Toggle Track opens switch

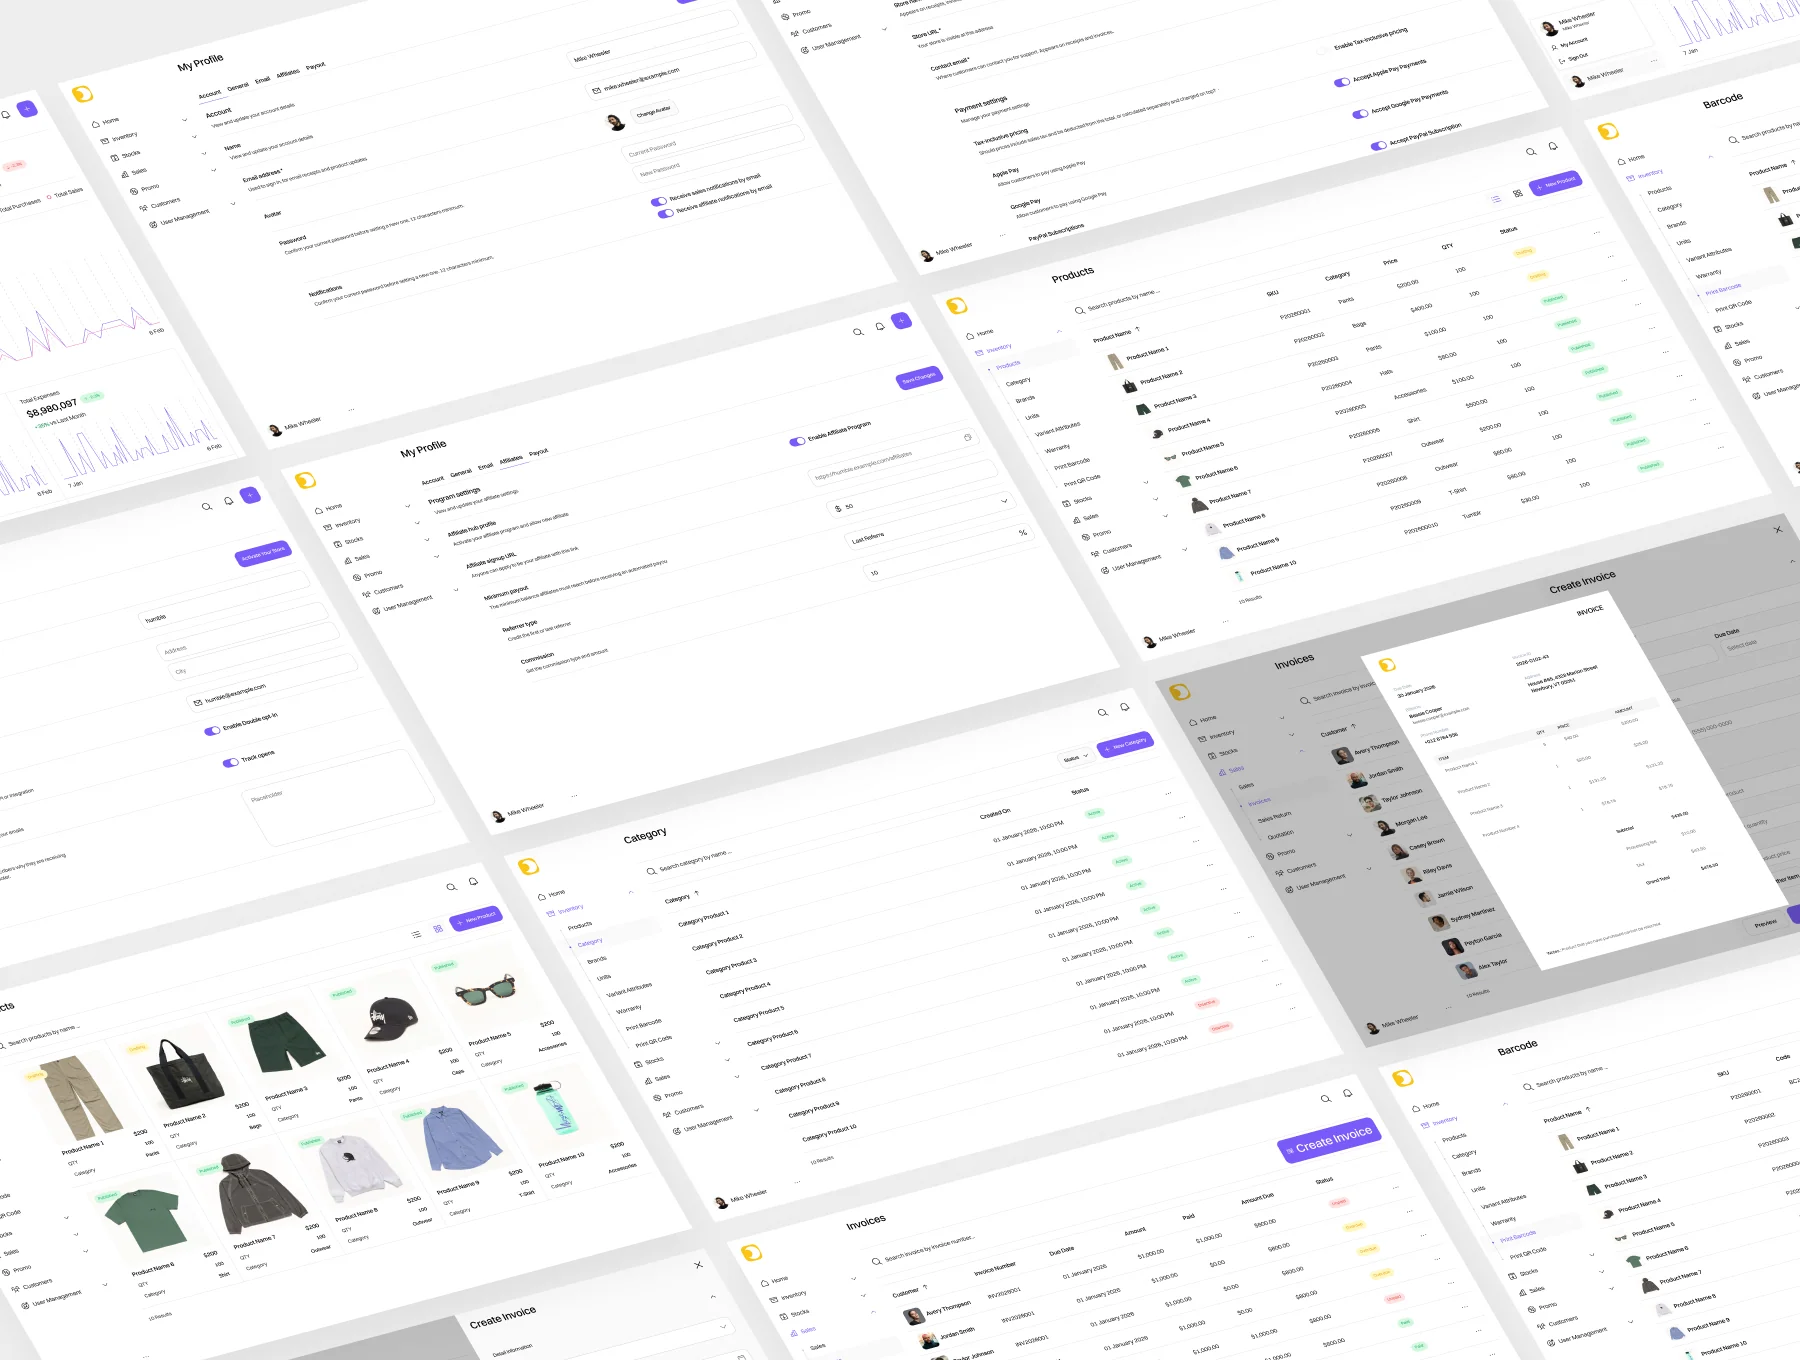coord(230,762)
